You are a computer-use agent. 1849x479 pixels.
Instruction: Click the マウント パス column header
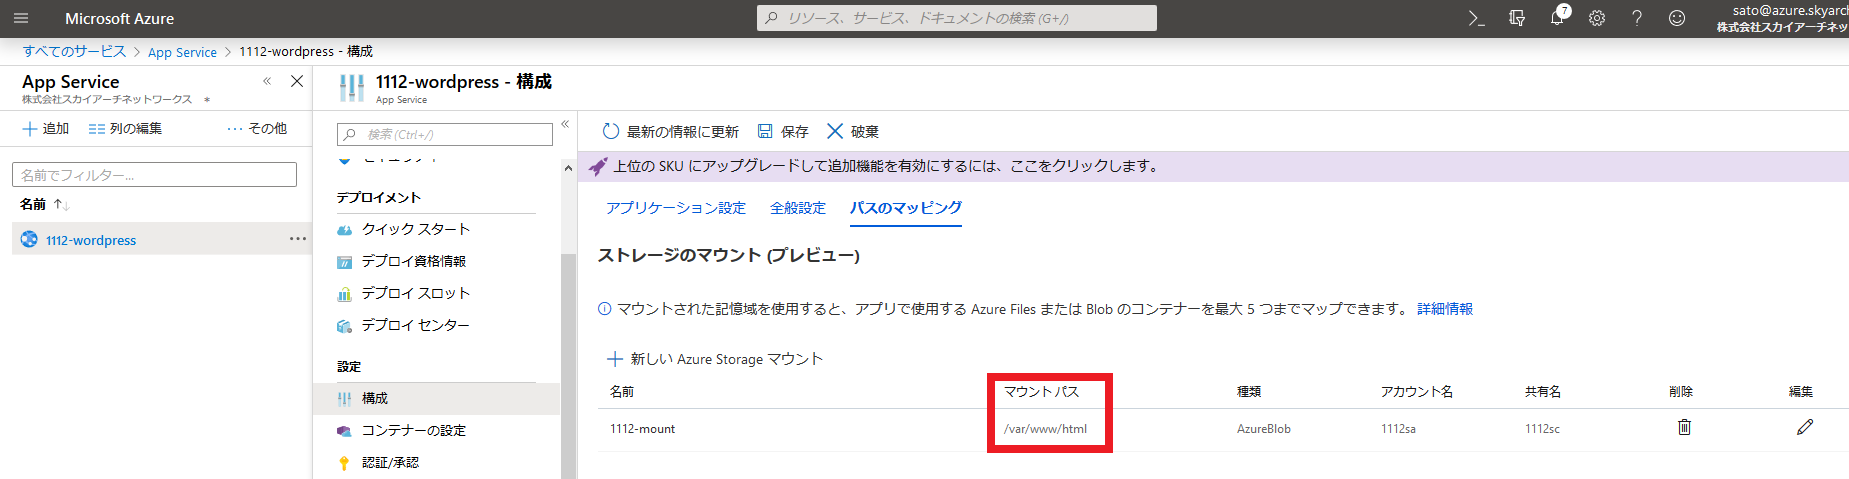pyautogui.click(x=1041, y=391)
